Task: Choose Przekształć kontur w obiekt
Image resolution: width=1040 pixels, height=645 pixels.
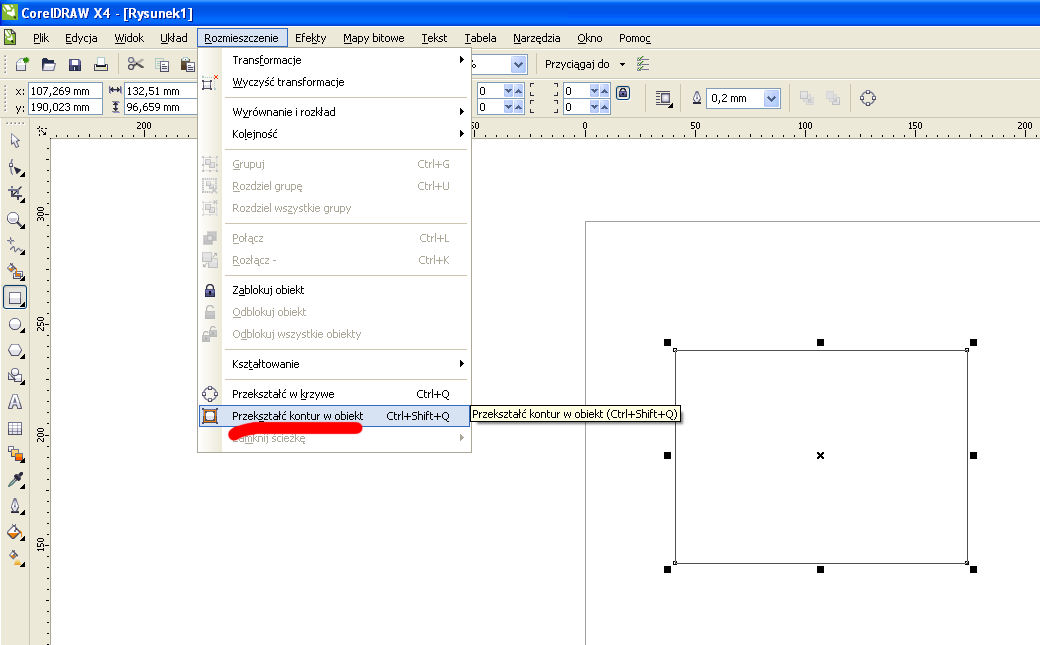Action: click(297, 416)
